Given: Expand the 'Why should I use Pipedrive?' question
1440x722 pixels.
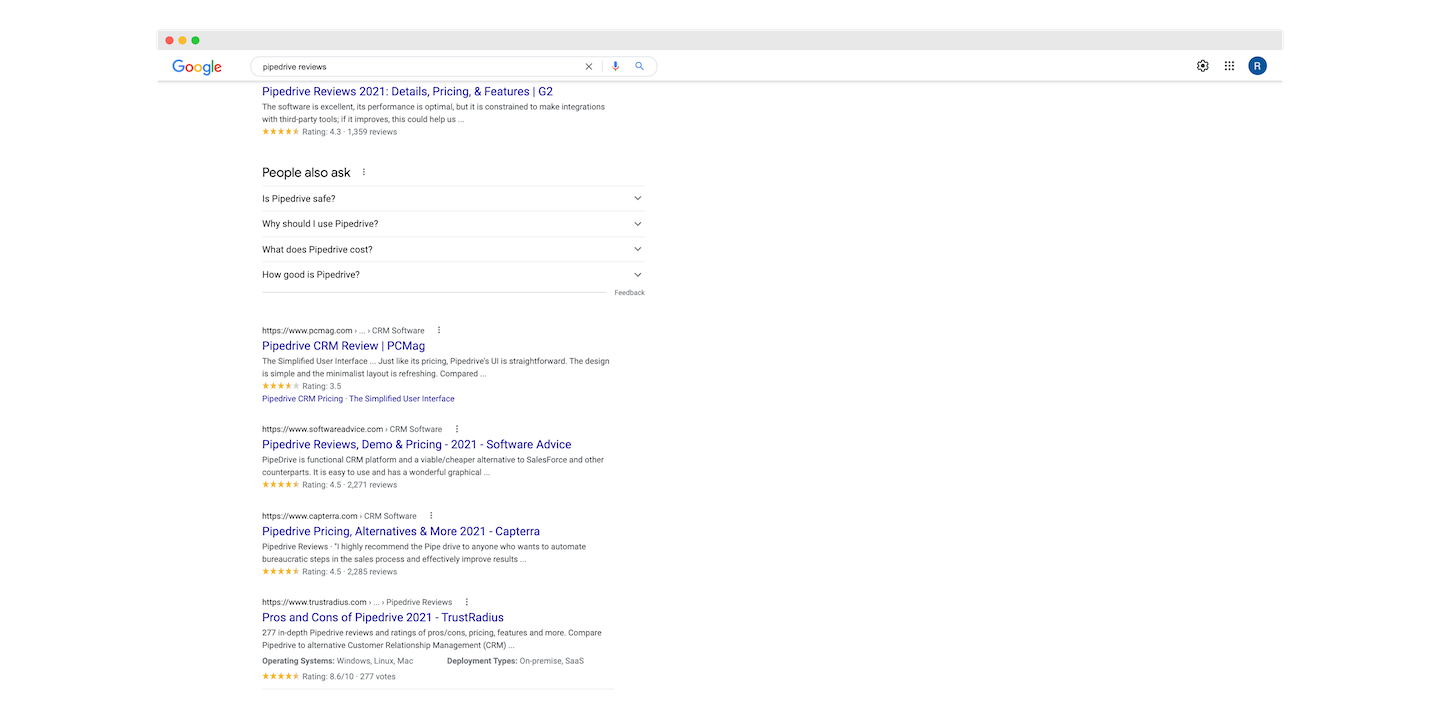Looking at the screenshot, I should pyautogui.click(x=453, y=224).
